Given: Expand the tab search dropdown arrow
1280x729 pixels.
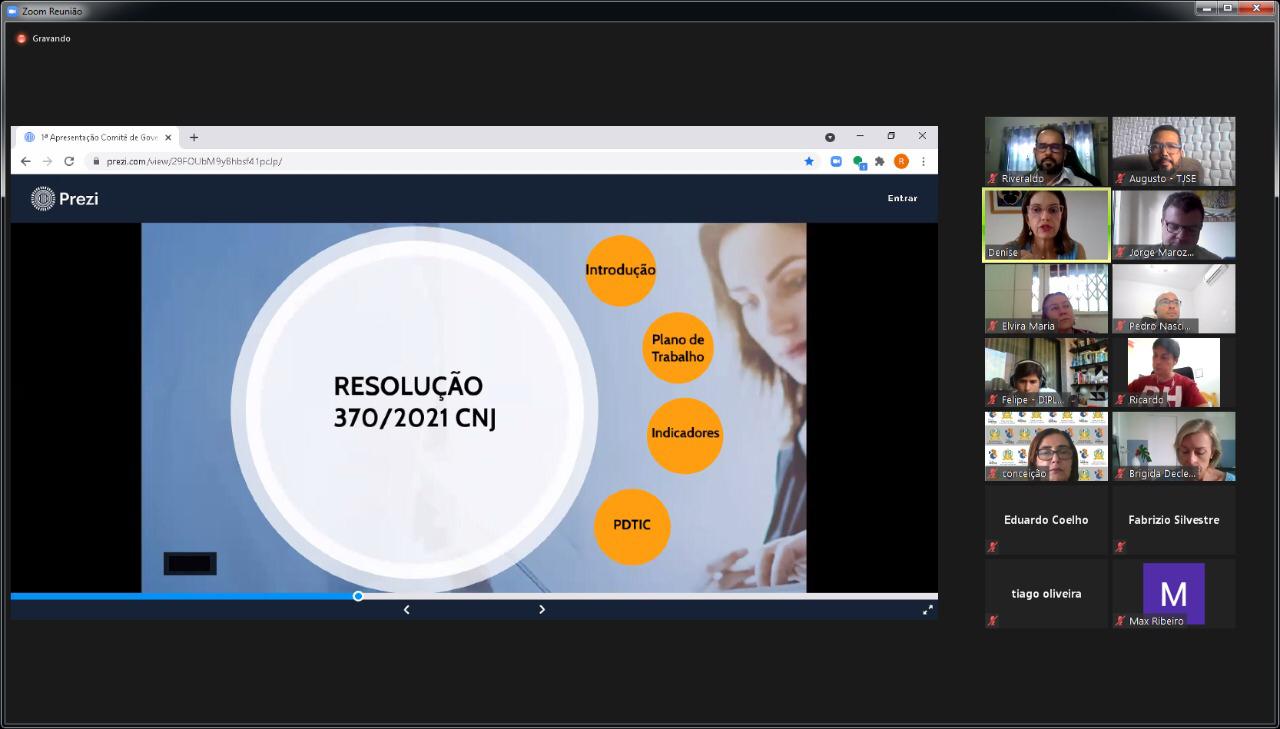Looking at the screenshot, I should (829, 137).
